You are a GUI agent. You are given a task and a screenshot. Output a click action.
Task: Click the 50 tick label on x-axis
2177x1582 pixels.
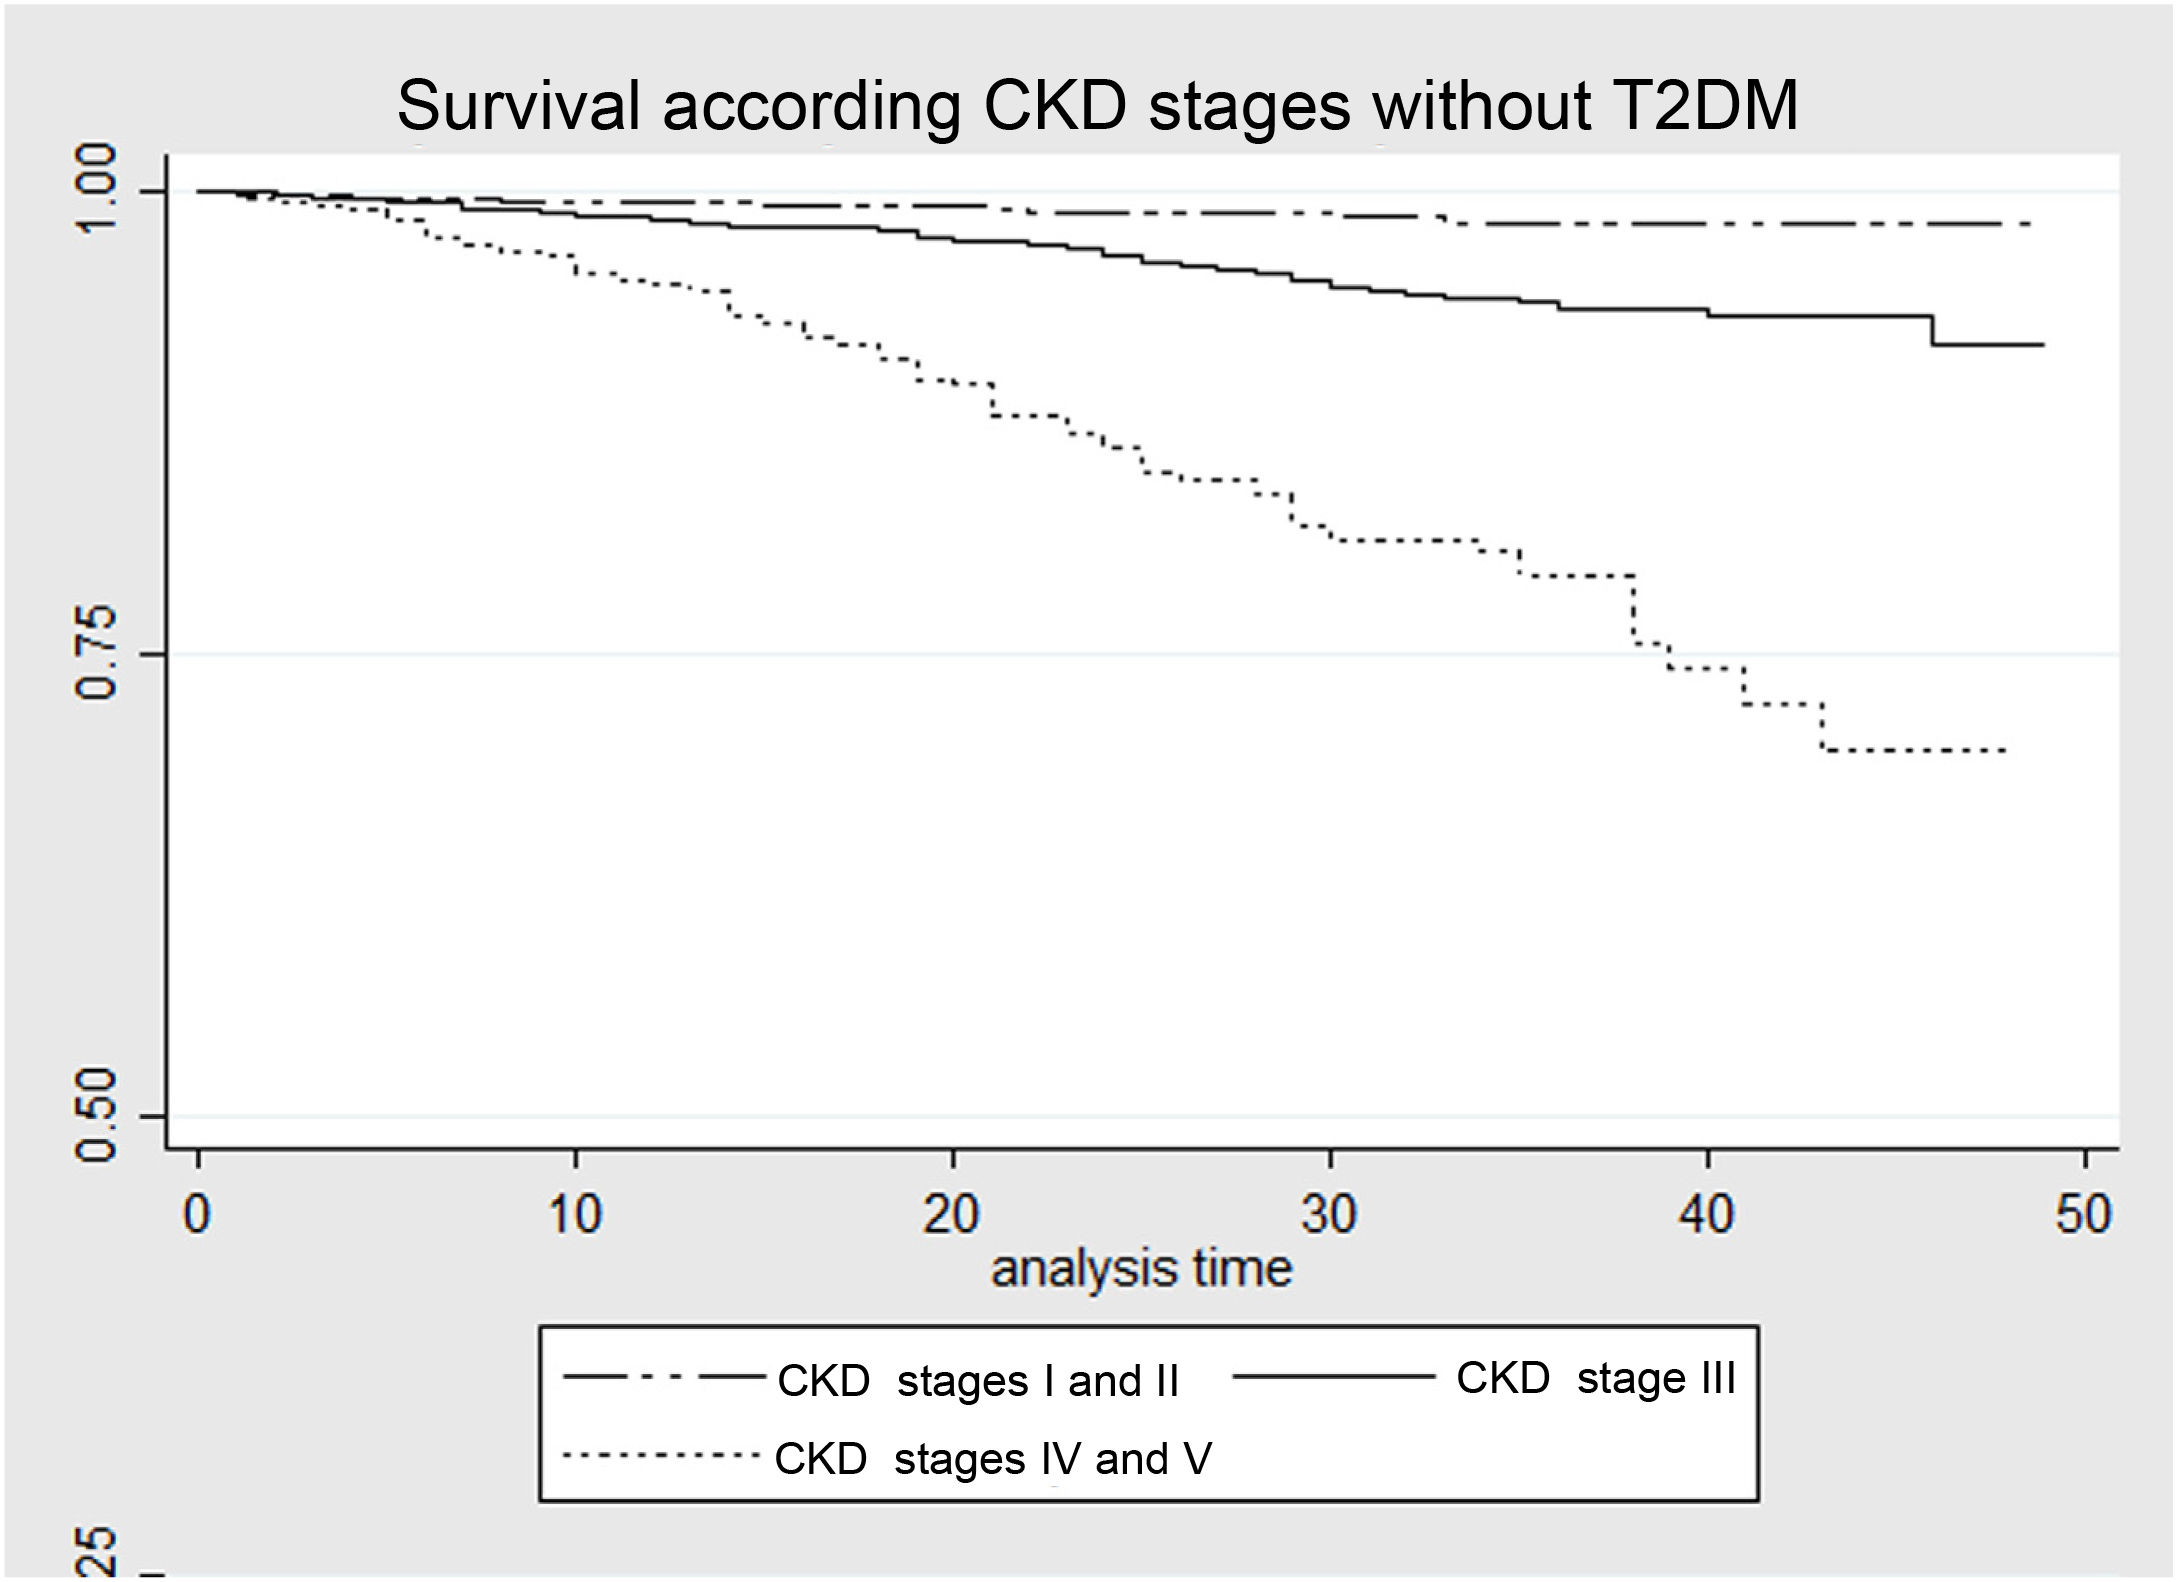point(2084,1214)
